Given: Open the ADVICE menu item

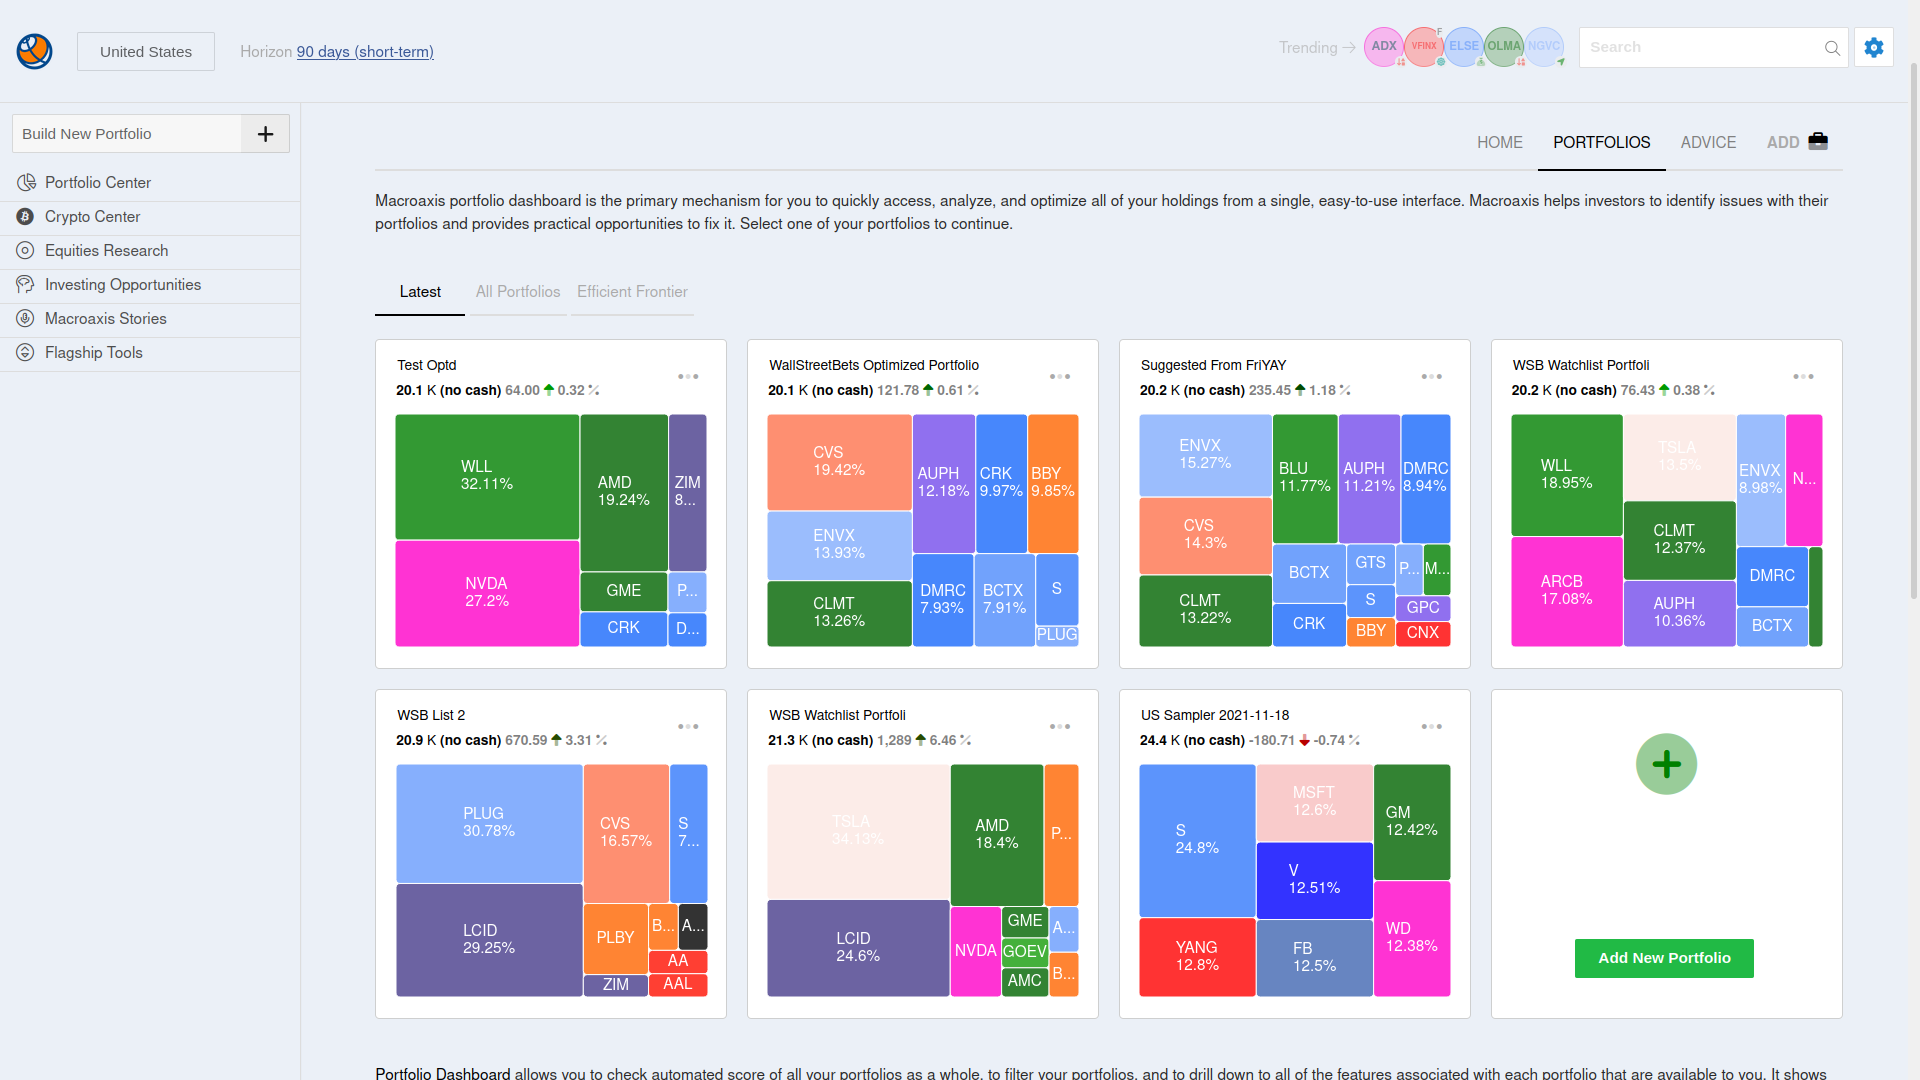Looking at the screenshot, I should [x=1706, y=141].
